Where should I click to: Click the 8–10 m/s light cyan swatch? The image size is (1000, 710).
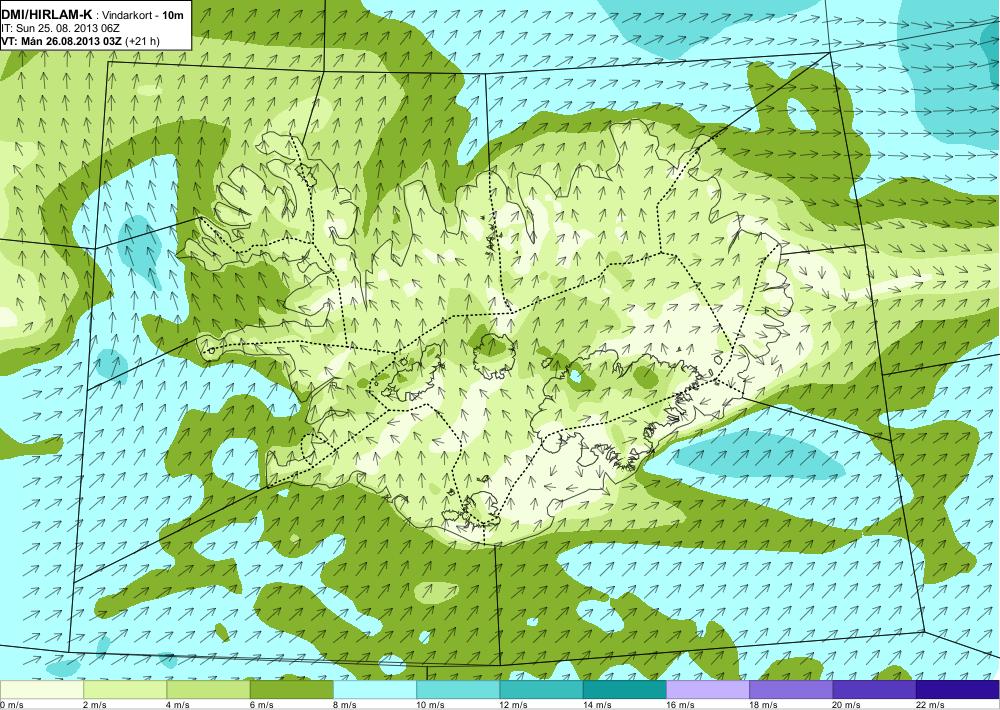375,690
